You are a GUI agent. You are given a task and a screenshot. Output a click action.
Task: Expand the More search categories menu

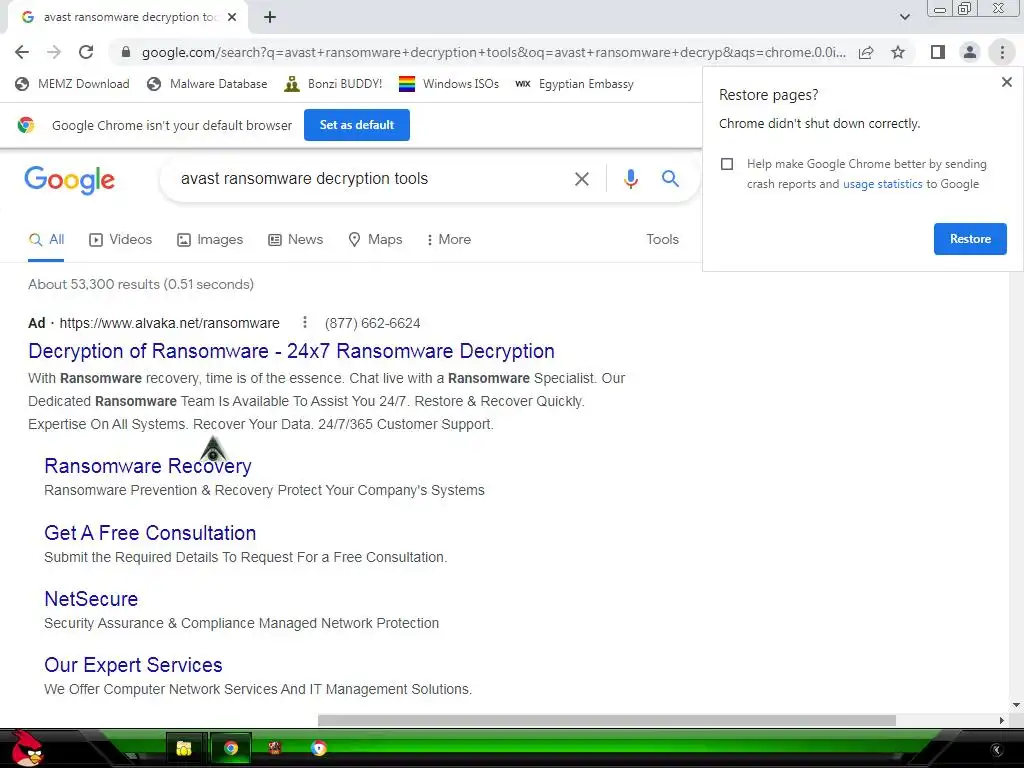[x=448, y=240]
